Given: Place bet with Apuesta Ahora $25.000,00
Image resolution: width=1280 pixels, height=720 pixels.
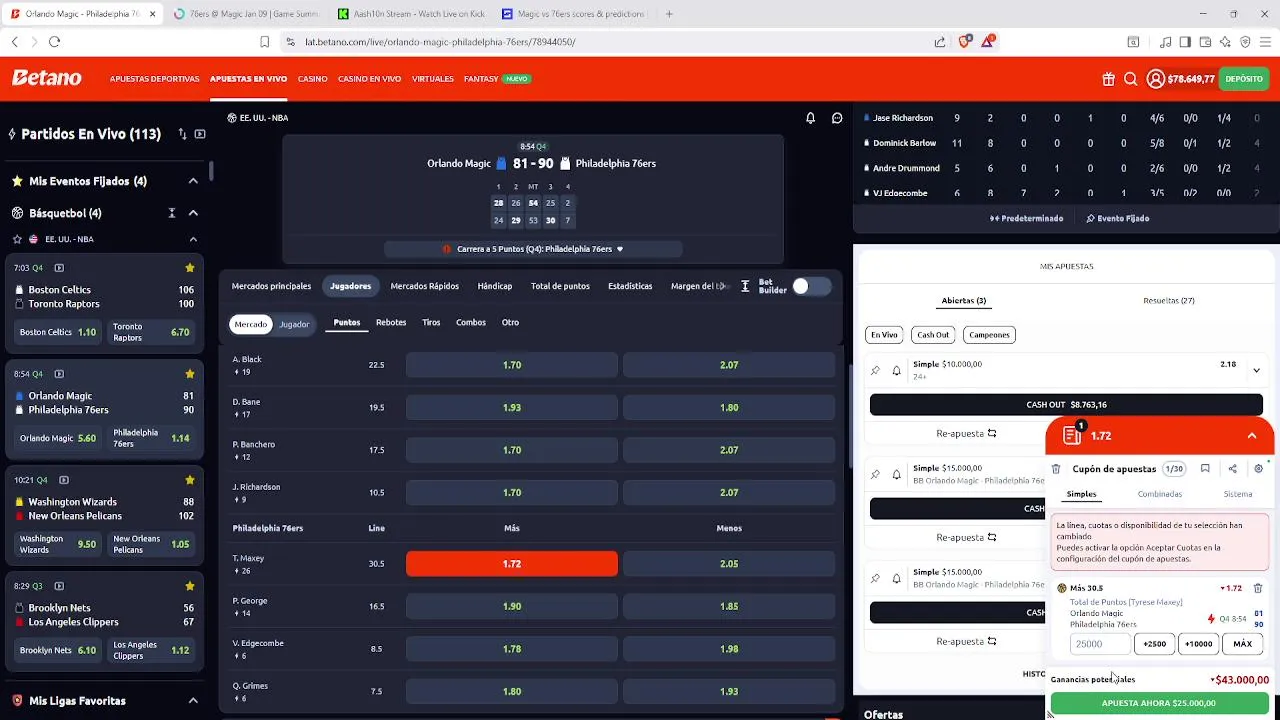Looking at the screenshot, I should click(1159, 703).
